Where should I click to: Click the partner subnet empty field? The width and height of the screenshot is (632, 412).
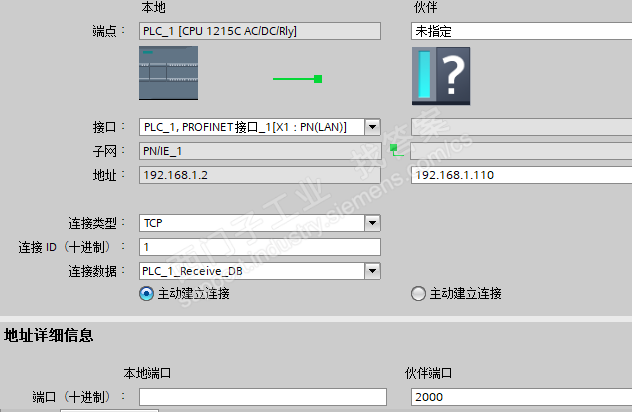tap(522, 151)
